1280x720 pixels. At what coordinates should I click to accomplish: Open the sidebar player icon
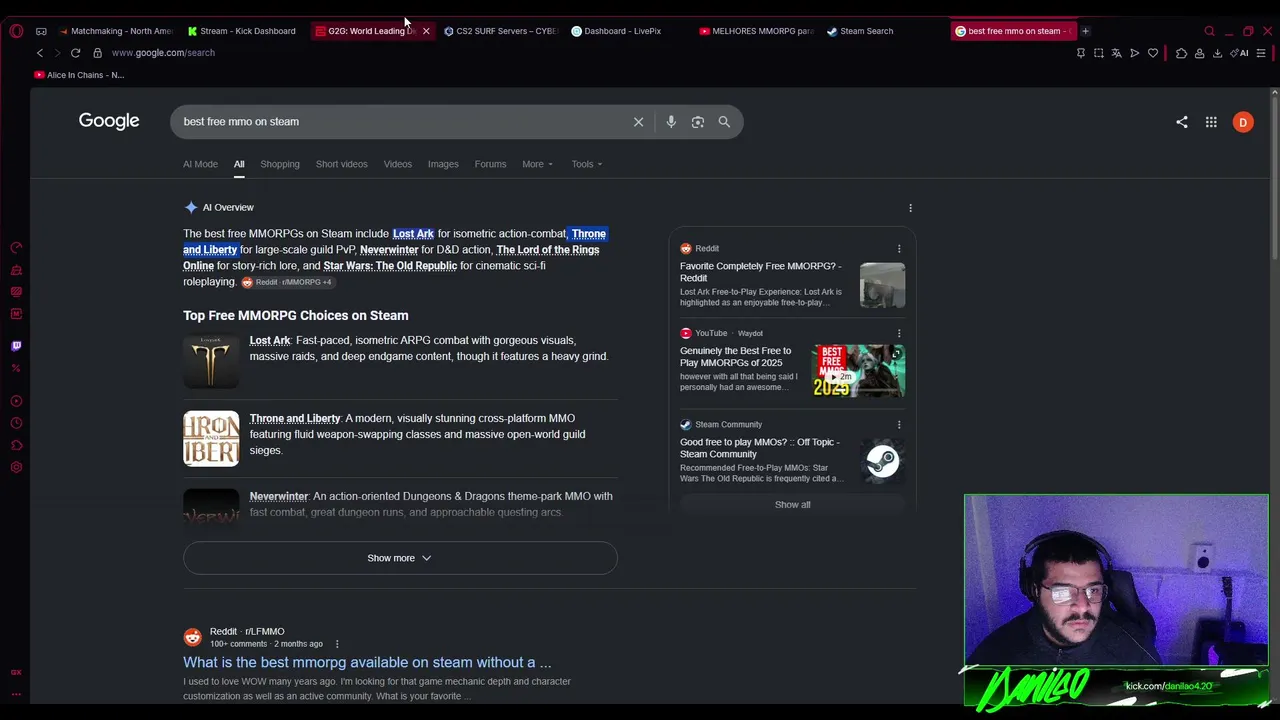(16, 401)
